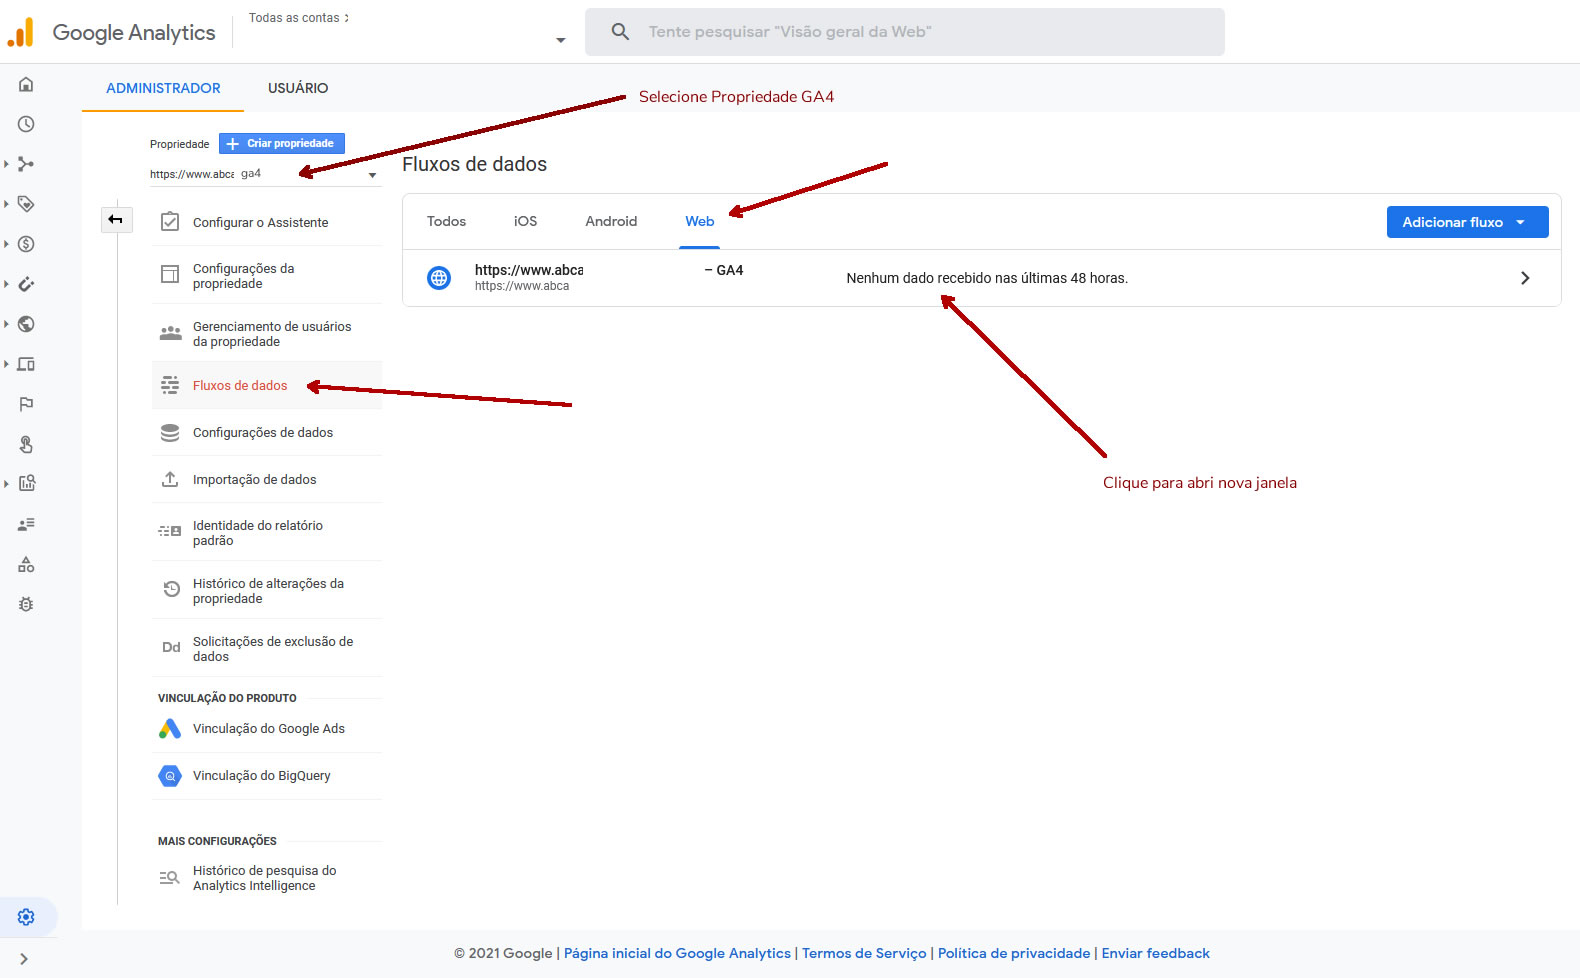Open the Audiences person-list icon in sidebar
This screenshot has height=978, width=1580.
click(26, 524)
